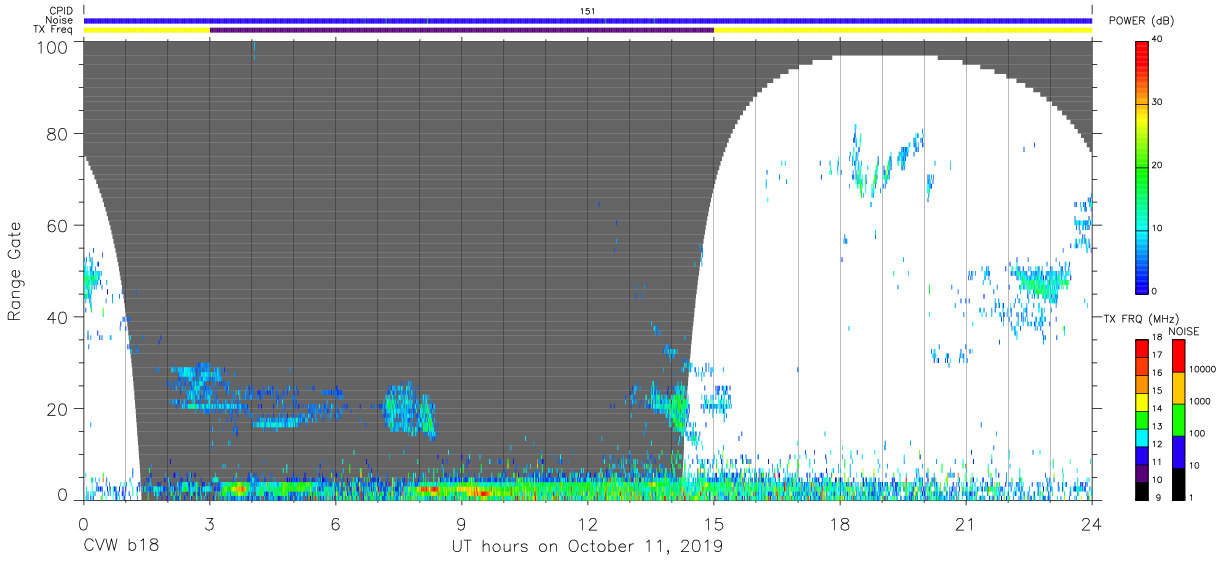Image resolution: width=1228 pixels, height=567 pixels.
Task: Click the UT hour tick label 24
Action: click(1092, 523)
